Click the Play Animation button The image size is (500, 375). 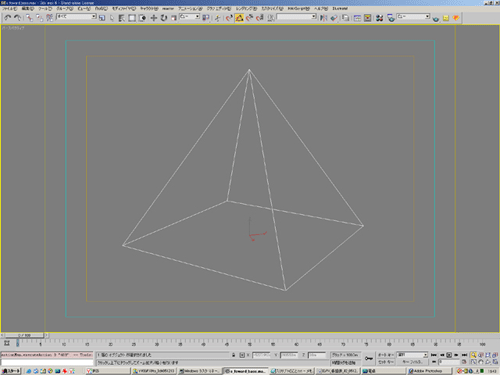tap(449, 355)
